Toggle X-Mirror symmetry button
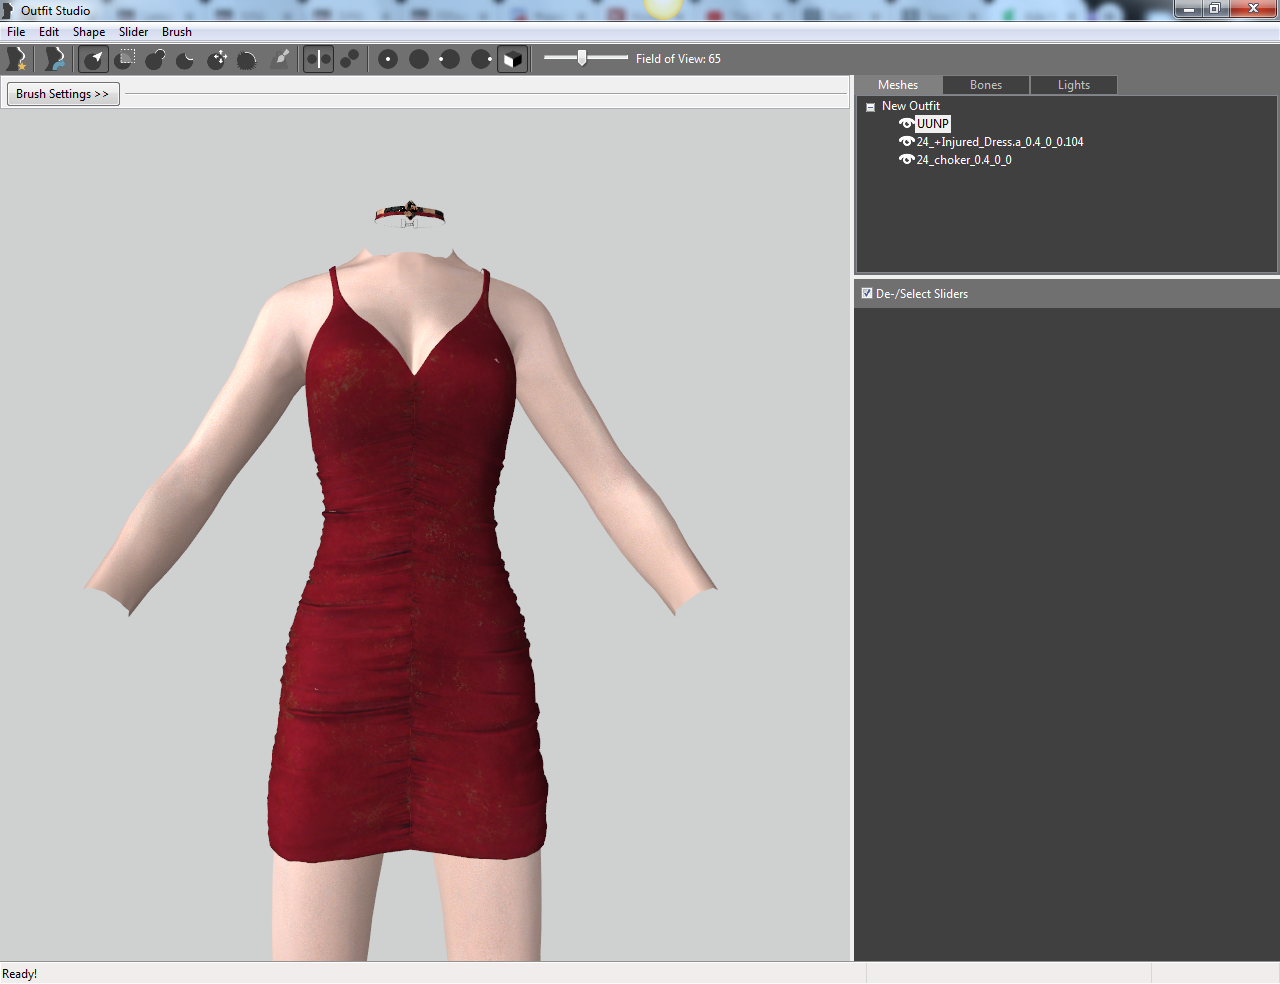Screen dimensions: 1280x984 click(318, 59)
